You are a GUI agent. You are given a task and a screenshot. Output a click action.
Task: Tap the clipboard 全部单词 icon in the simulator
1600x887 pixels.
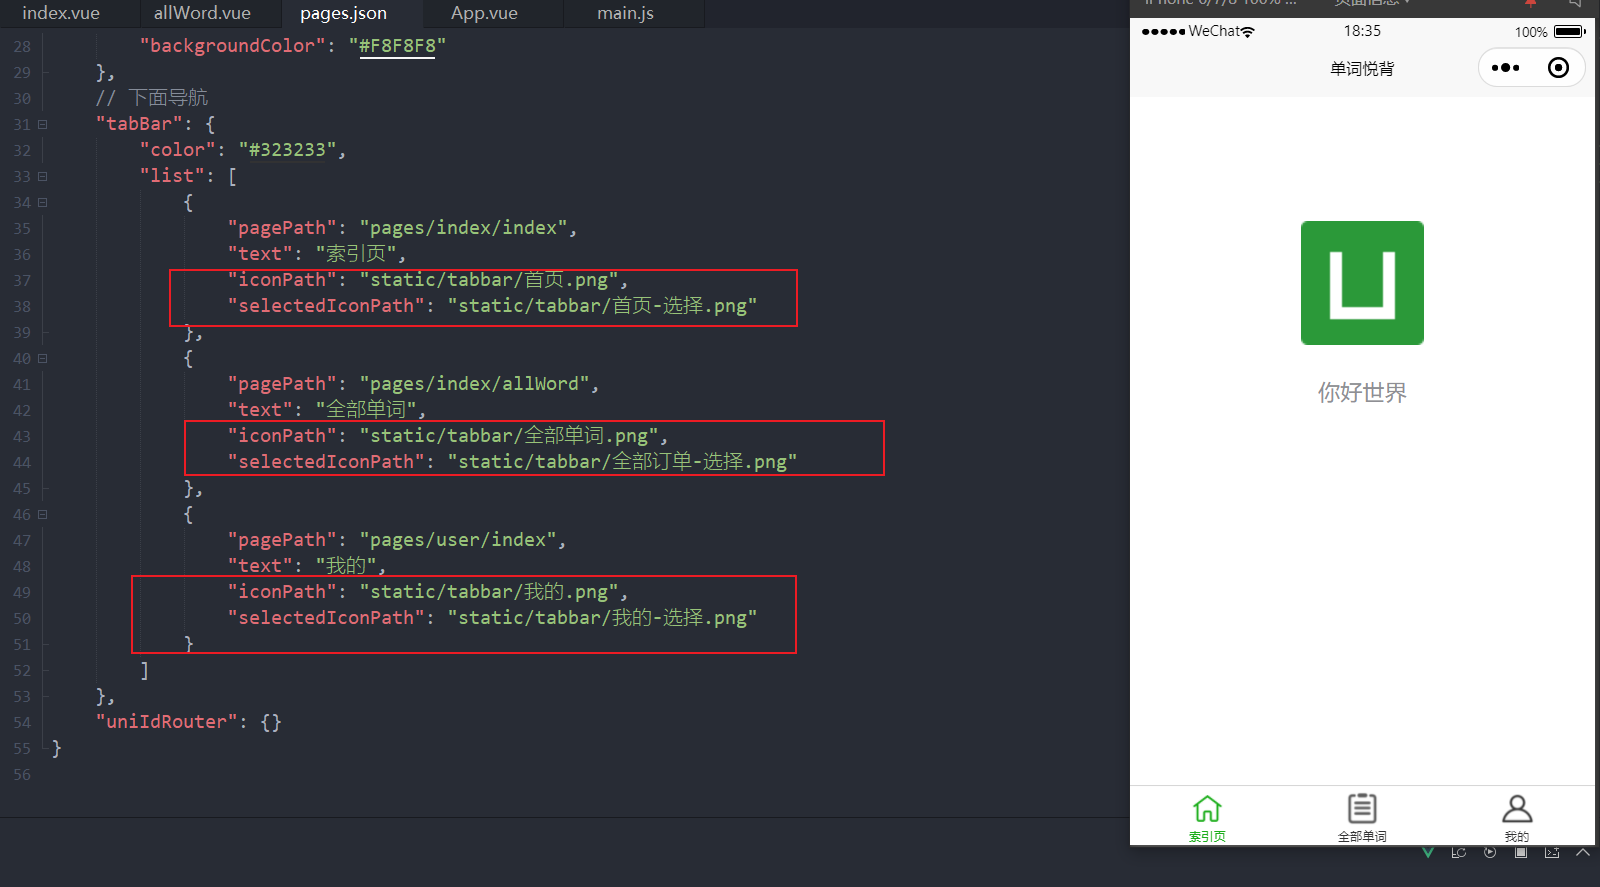pyautogui.click(x=1362, y=808)
